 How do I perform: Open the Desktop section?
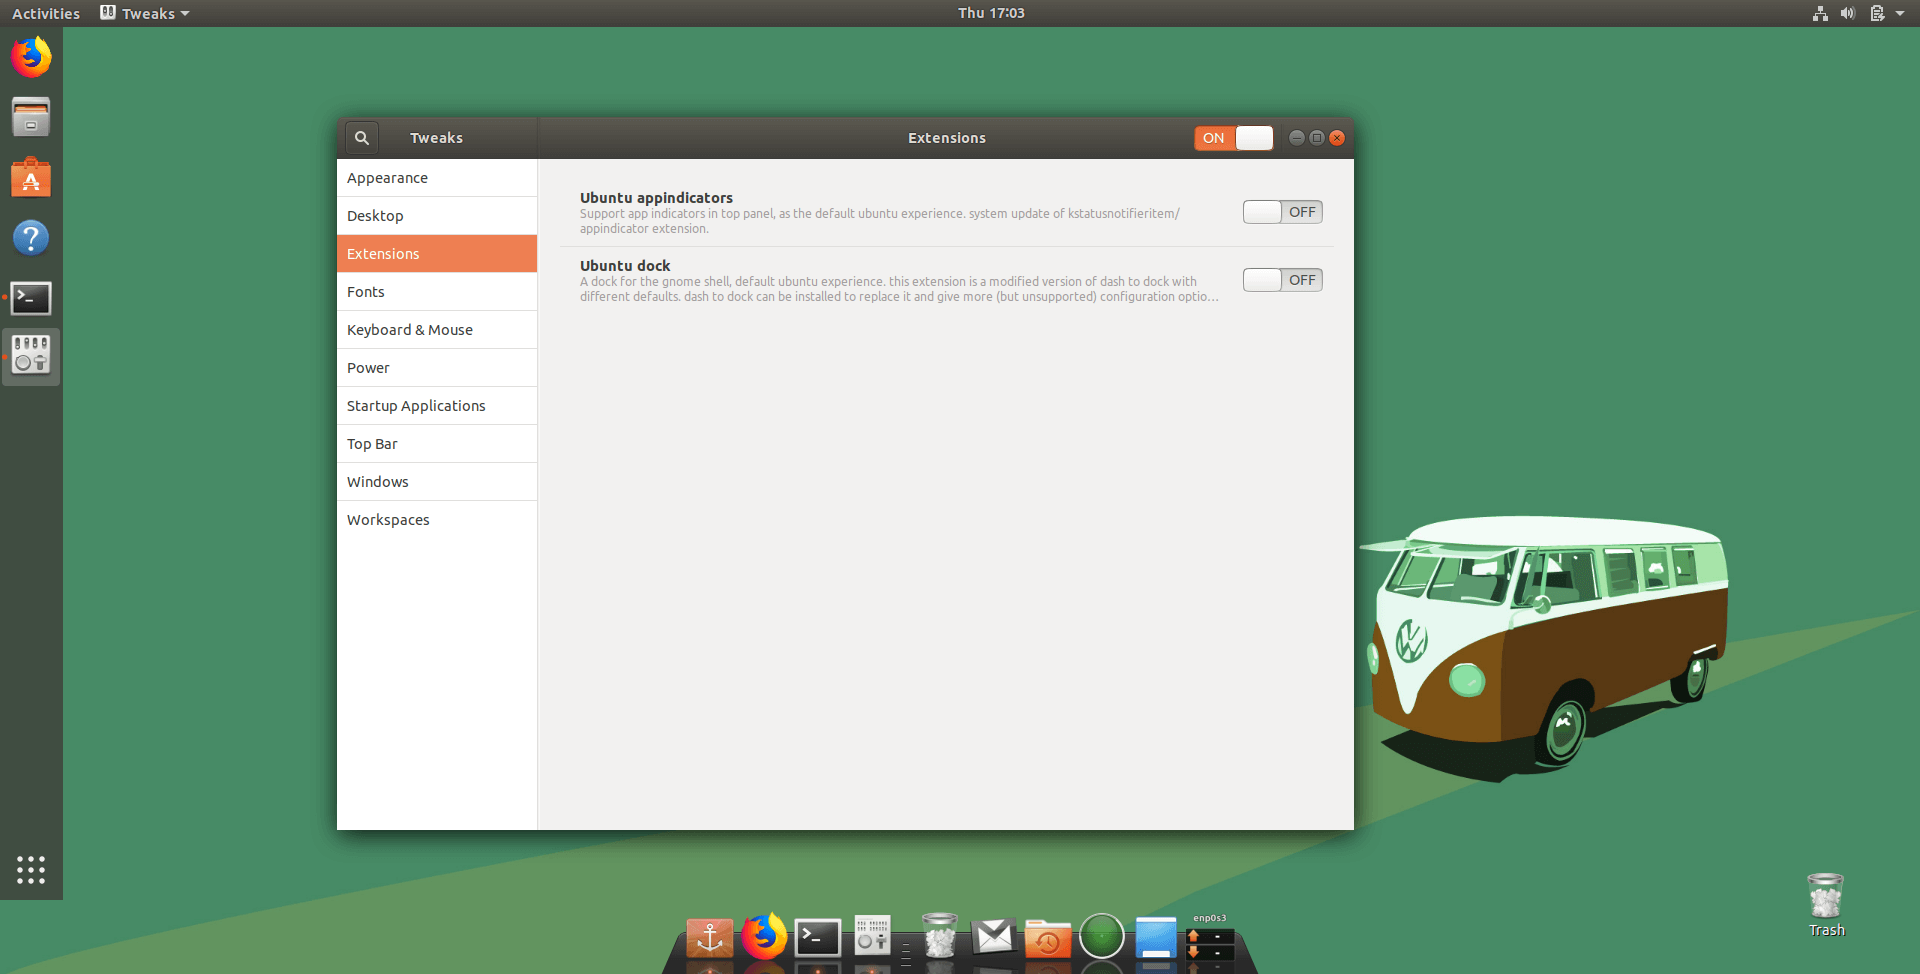pyautogui.click(x=437, y=216)
